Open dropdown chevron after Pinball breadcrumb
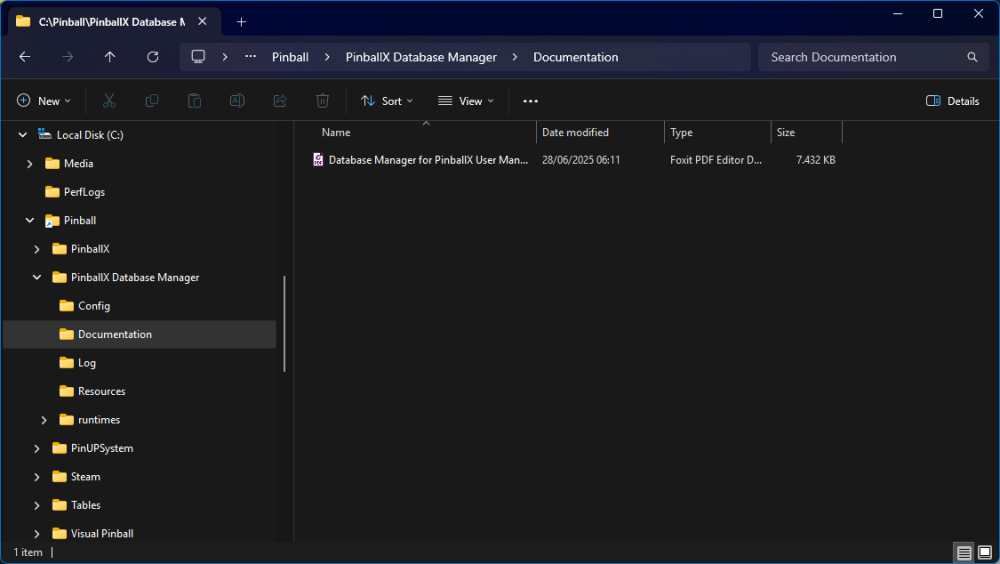1000x564 pixels. pos(327,57)
